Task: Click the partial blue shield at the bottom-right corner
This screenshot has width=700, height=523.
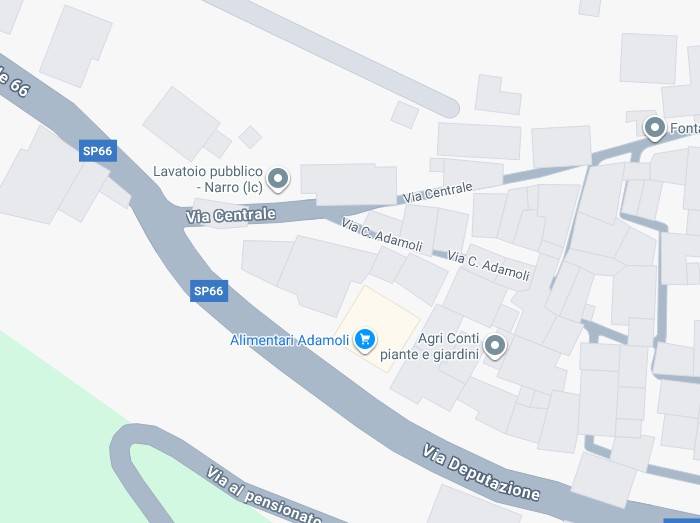Action: [x=682, y=520]
